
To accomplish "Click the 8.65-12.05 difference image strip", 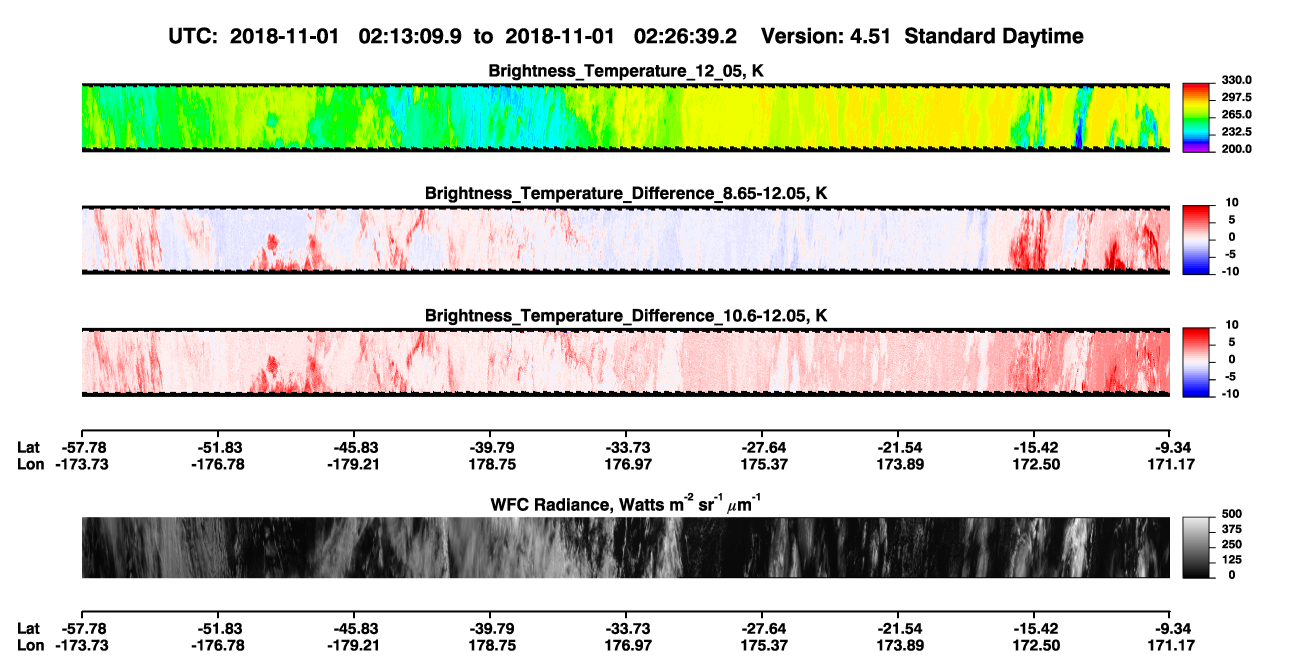I will coord(625,240).
